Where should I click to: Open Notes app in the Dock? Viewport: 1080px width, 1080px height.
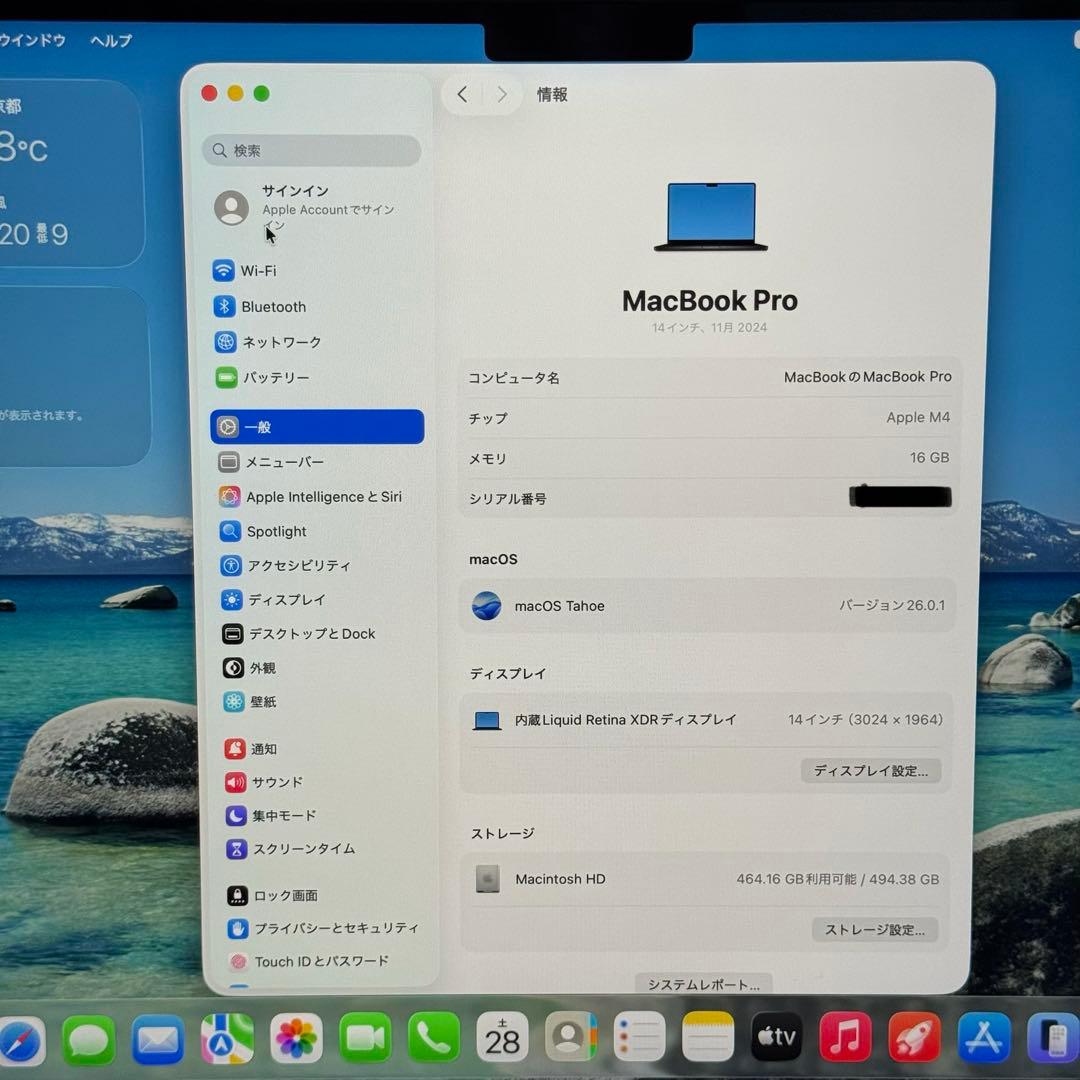point(708,1037)
